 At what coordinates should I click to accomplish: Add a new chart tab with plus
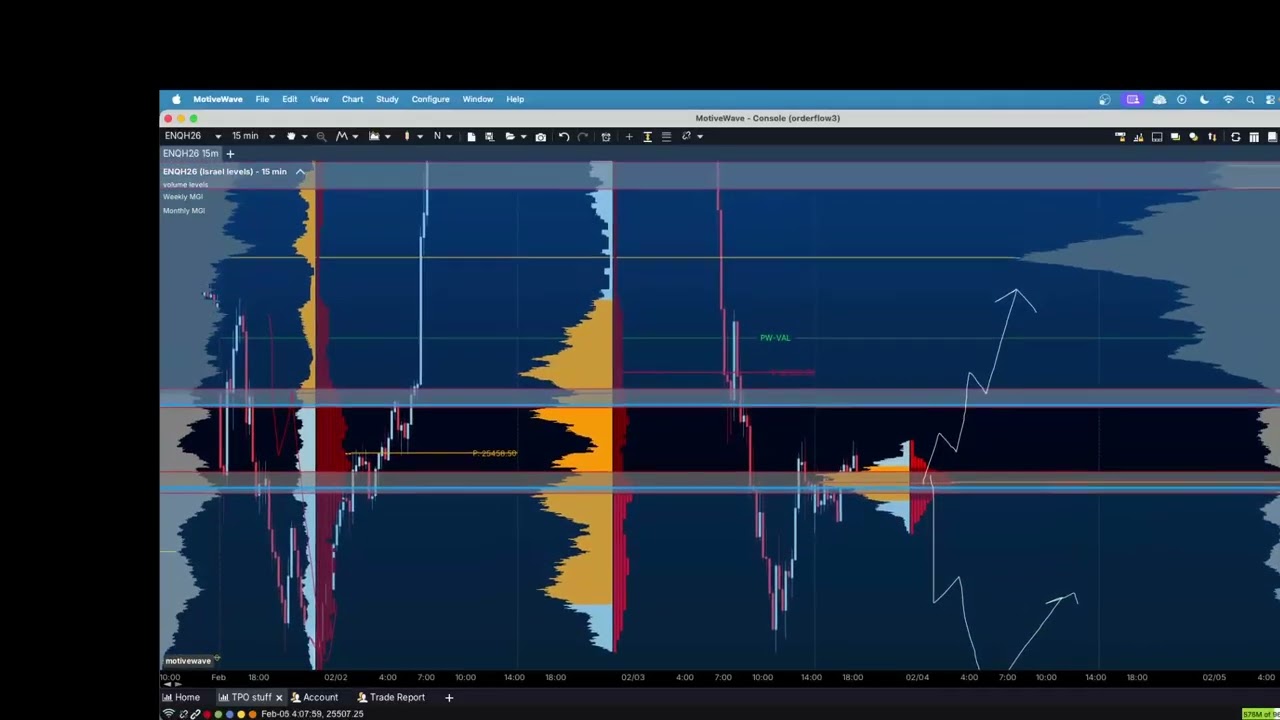coord(230,154)
